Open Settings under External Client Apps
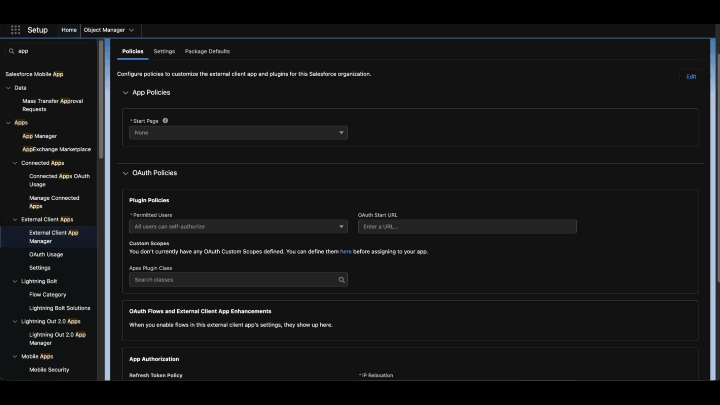The image size is (720, 405). (x=39, y=268)
